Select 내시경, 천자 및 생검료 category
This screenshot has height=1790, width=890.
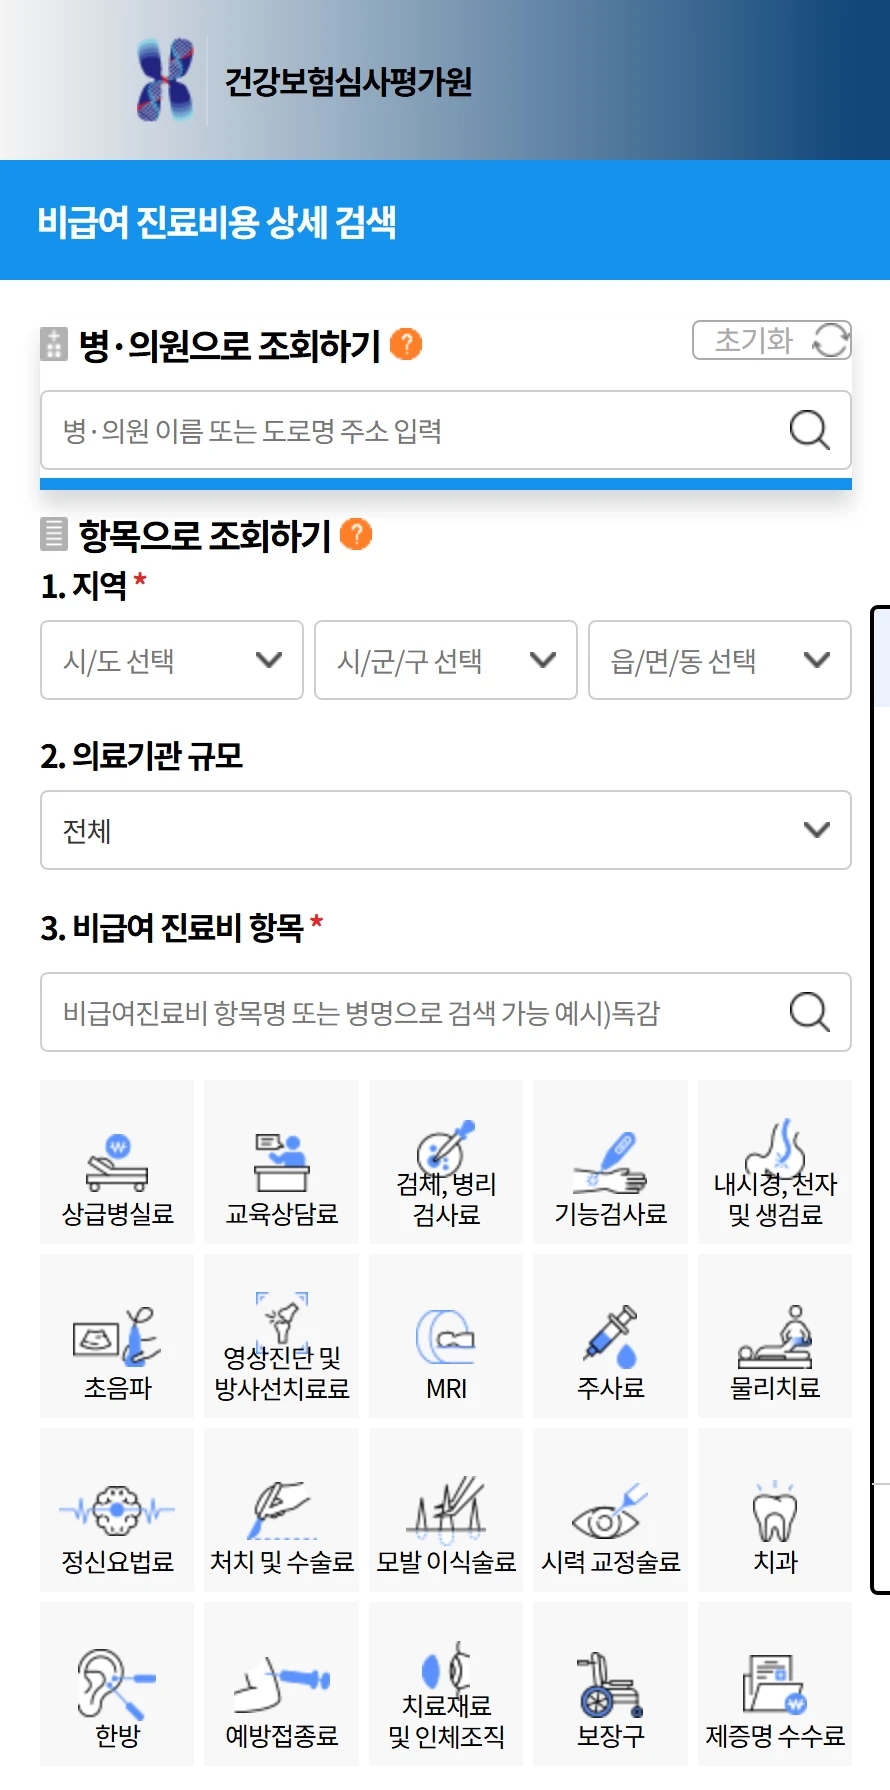[x=775, y=1162]
